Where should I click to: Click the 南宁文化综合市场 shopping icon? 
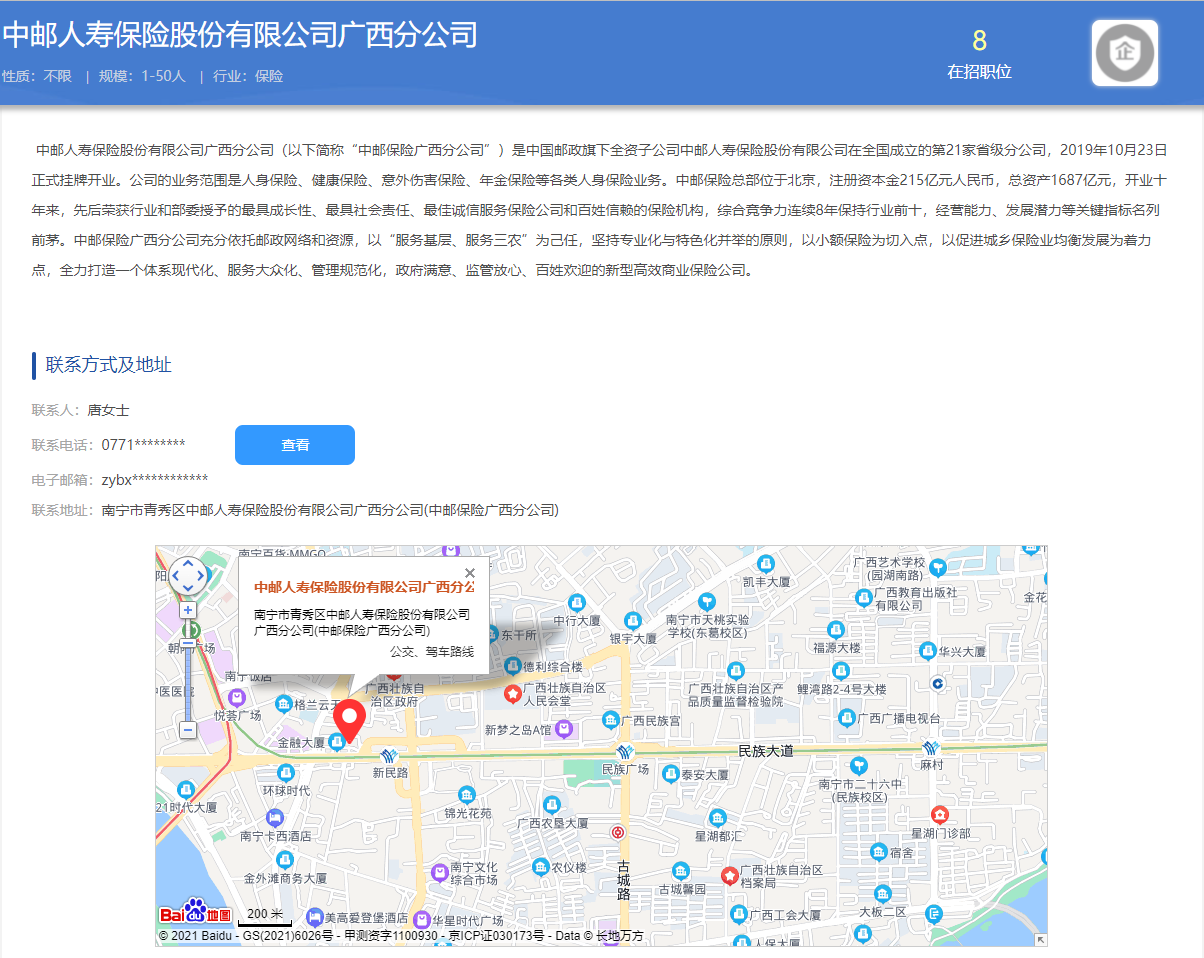[439, 873]
